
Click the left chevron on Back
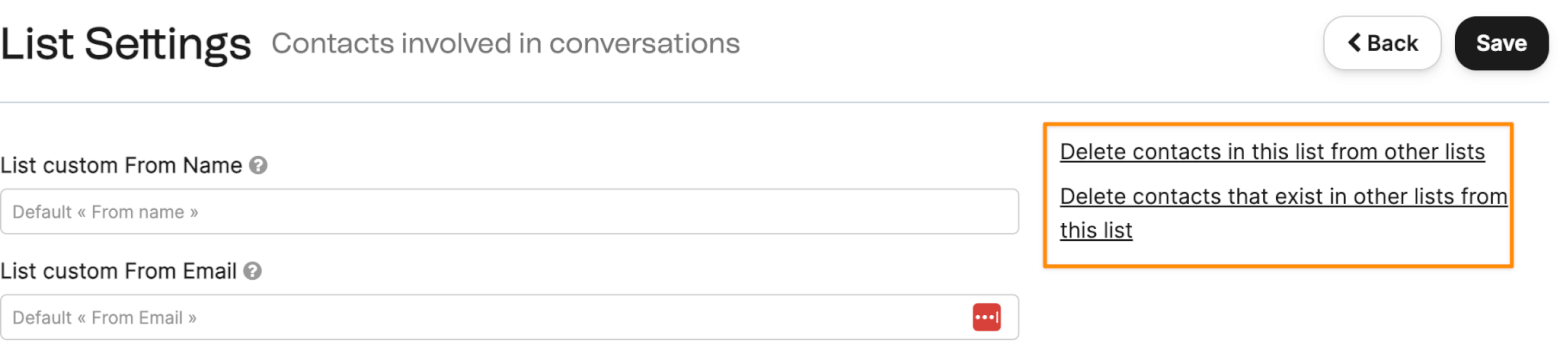(x=1354, y=43)
